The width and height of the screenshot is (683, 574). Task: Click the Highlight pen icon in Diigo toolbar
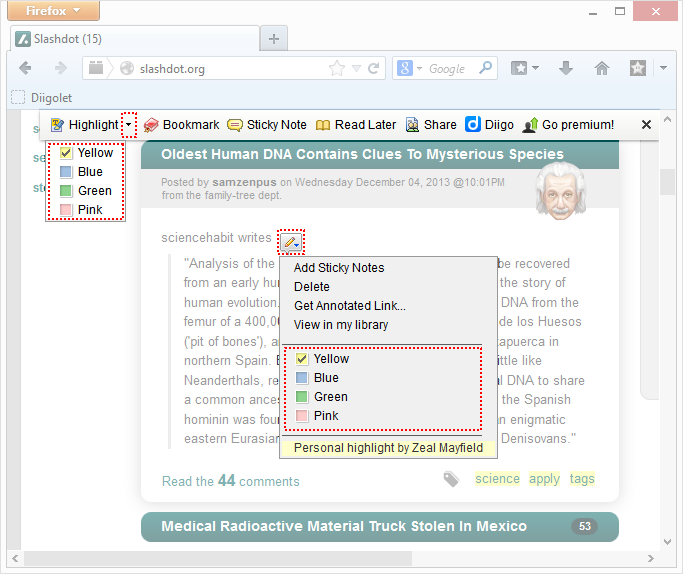pos(57,125)
